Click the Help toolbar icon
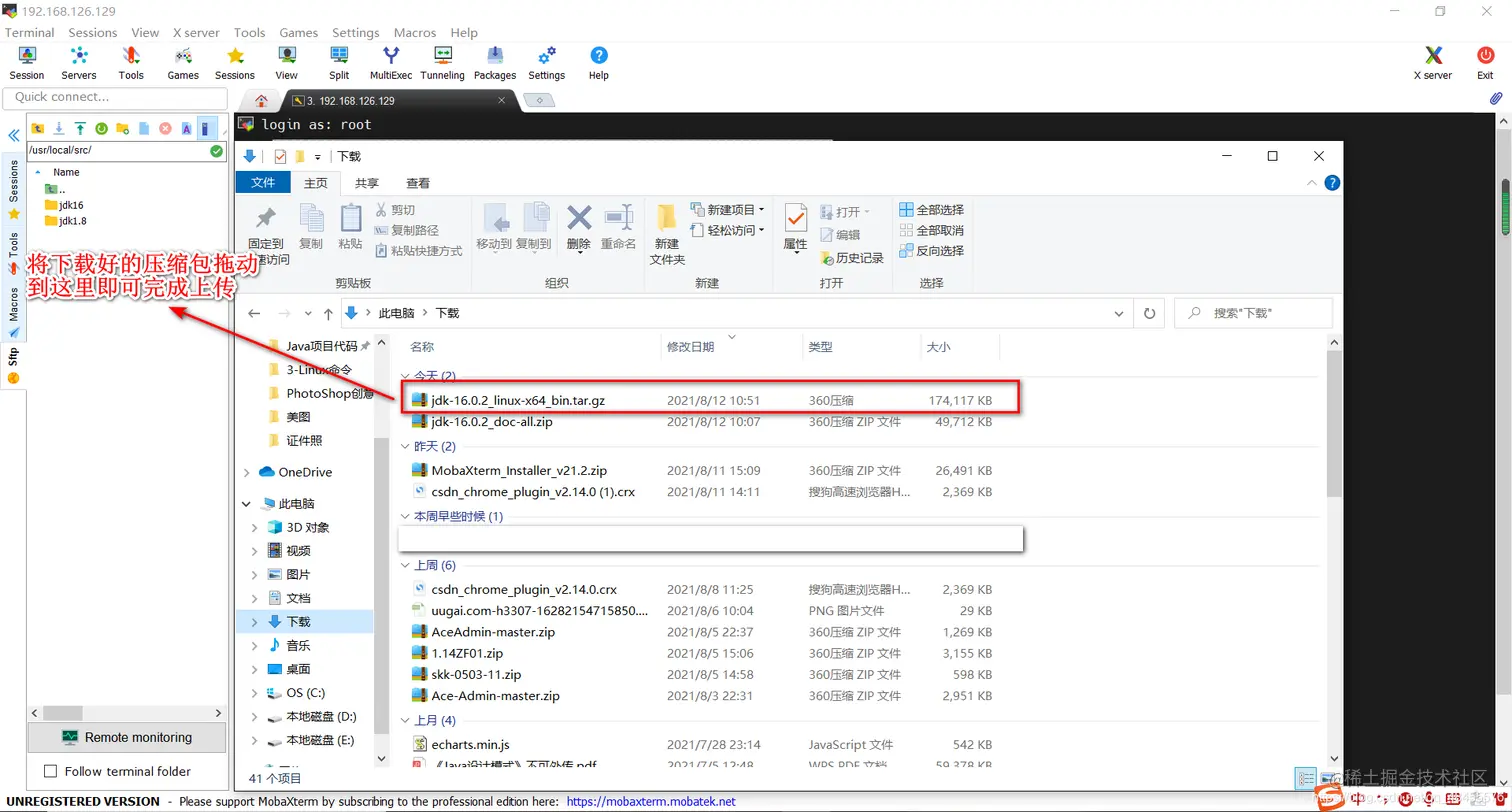Screen dimensions: 1512x812 (x=599, y=63)
